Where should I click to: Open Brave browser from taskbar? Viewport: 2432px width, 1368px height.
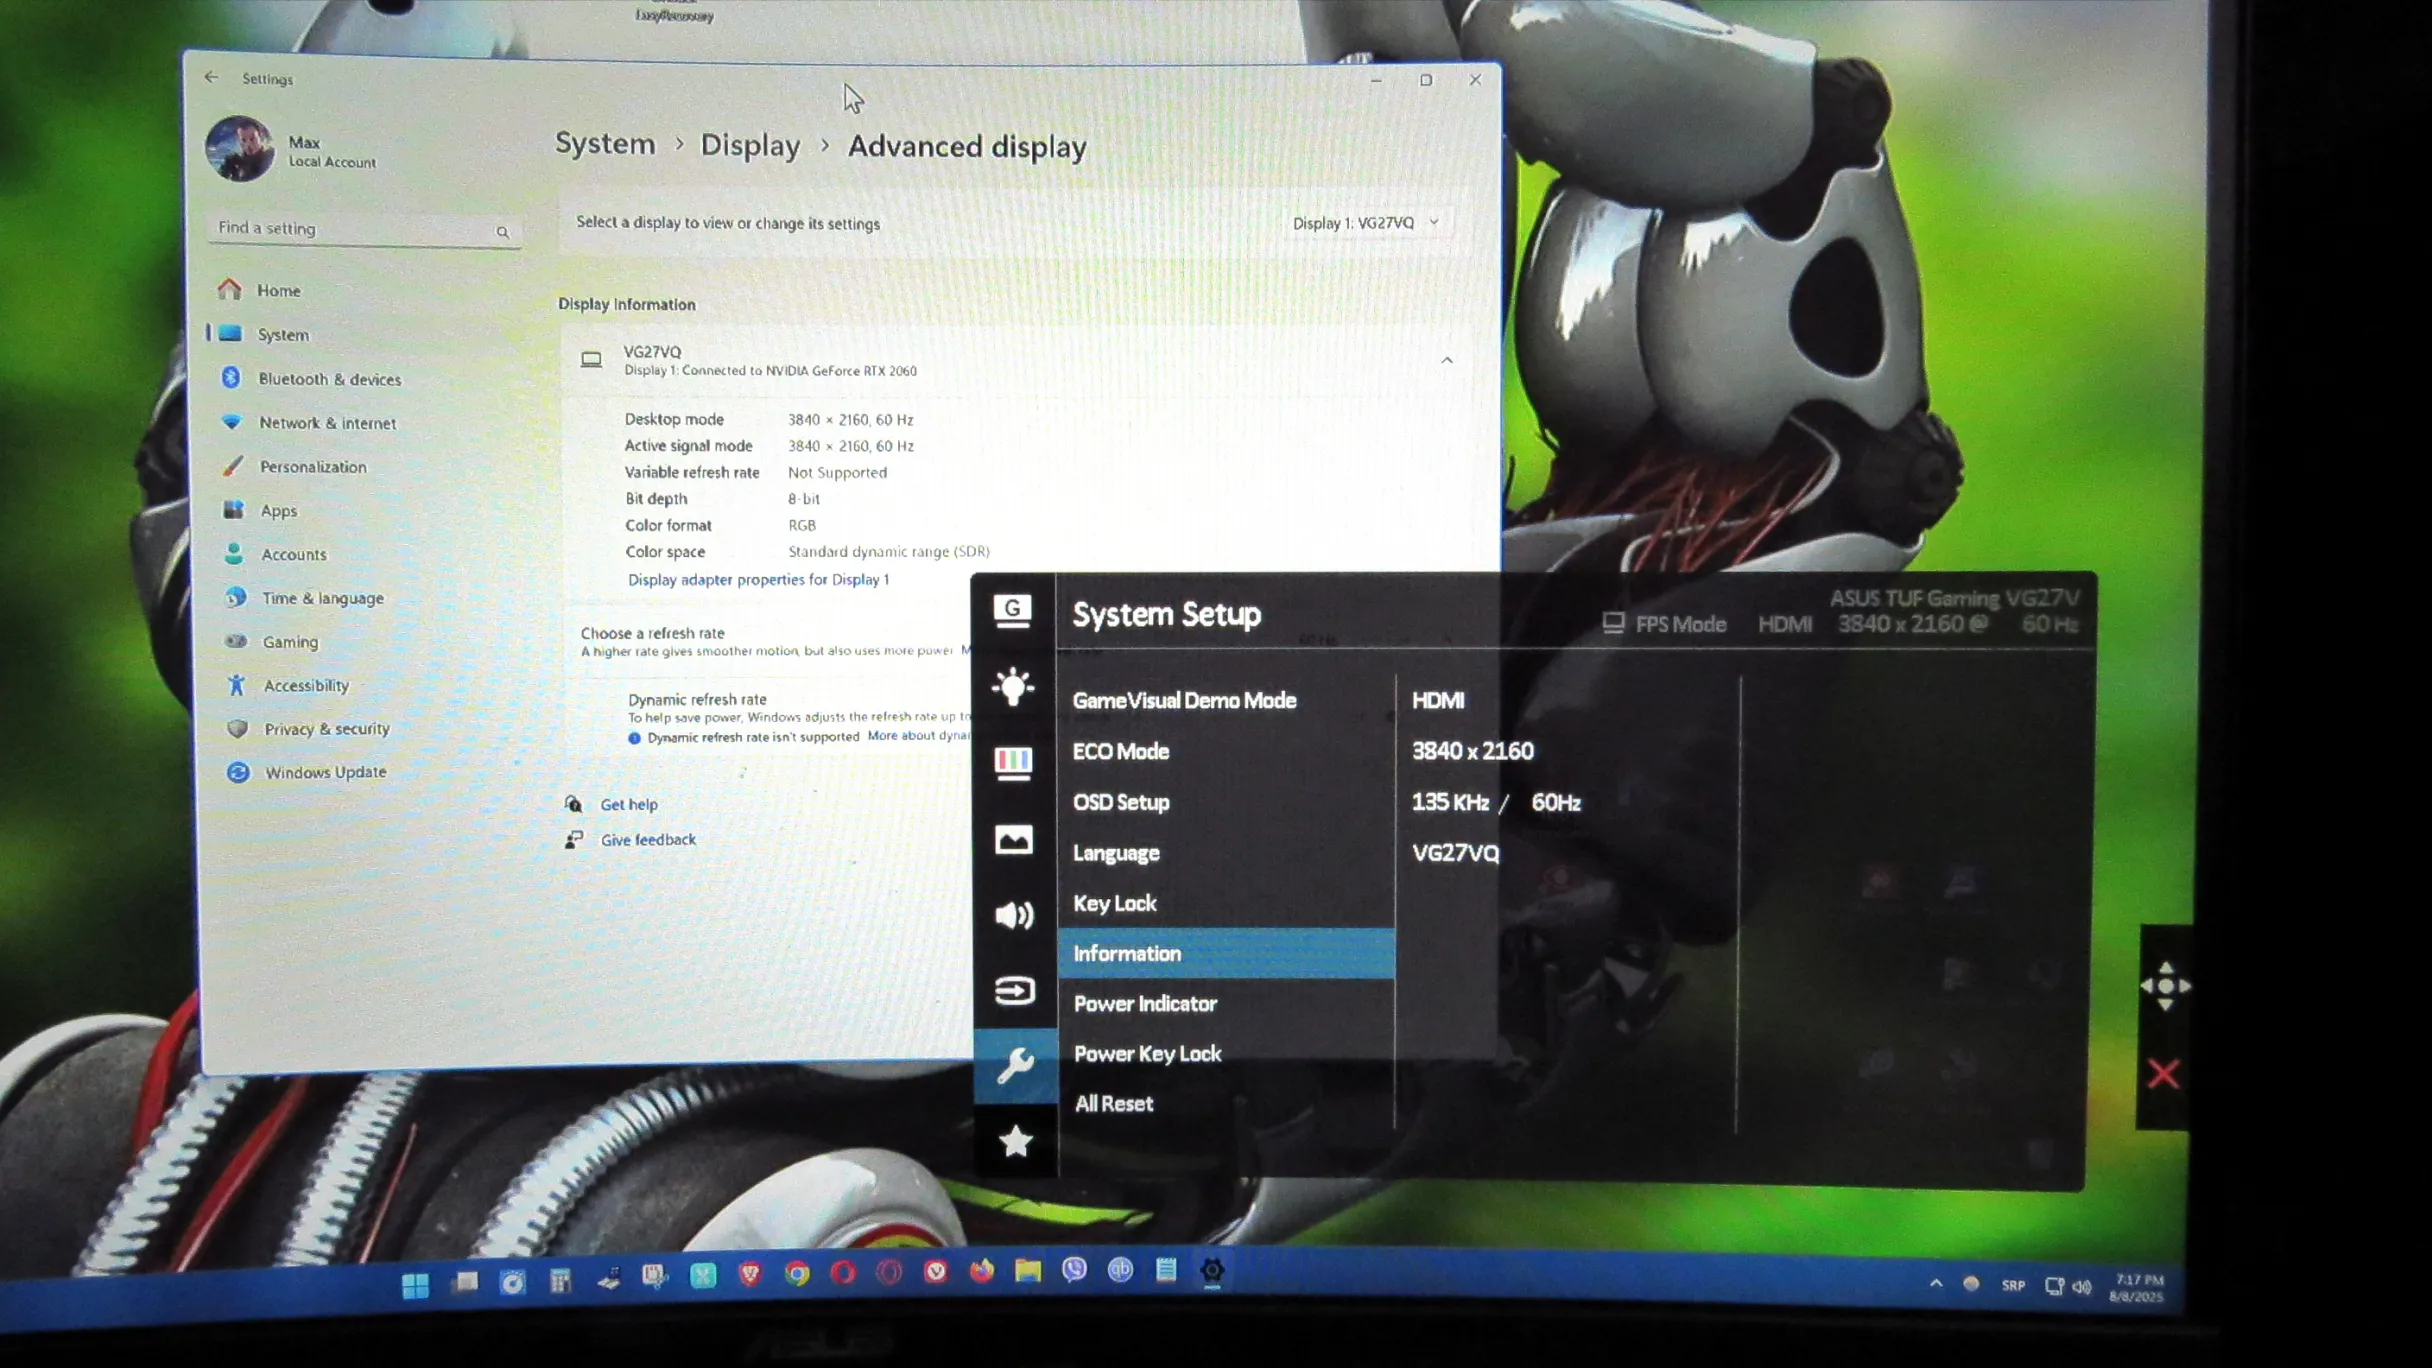point(750,1274)
